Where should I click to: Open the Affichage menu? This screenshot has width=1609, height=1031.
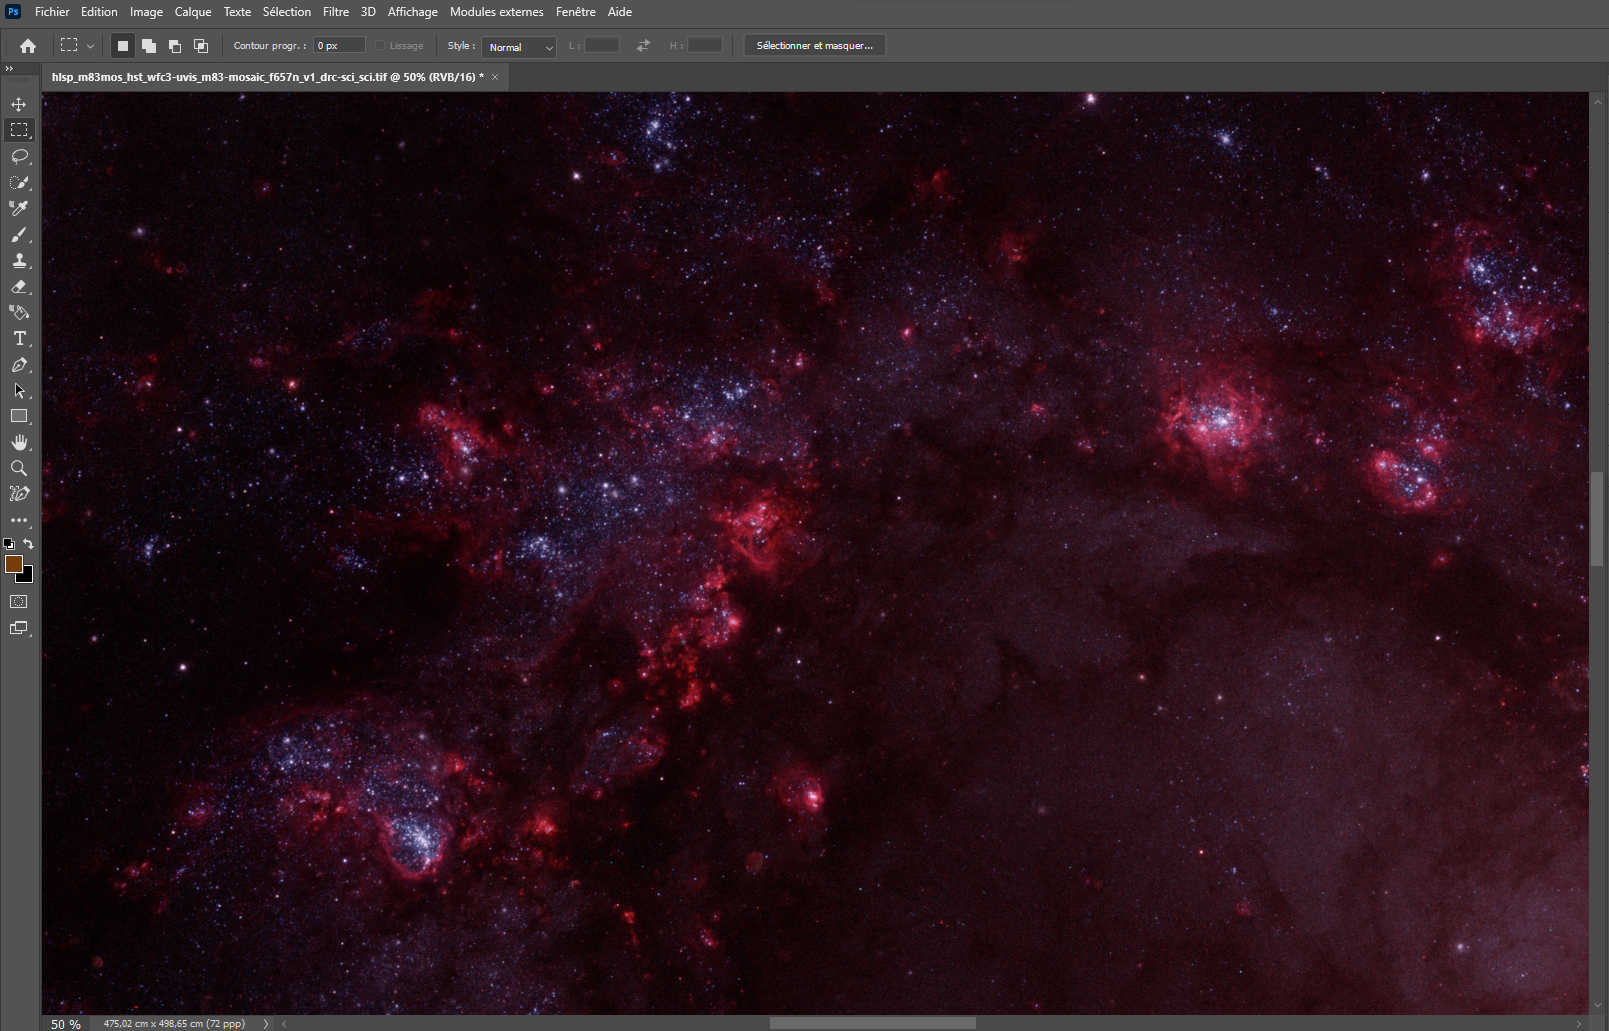(x=413, y=12)
